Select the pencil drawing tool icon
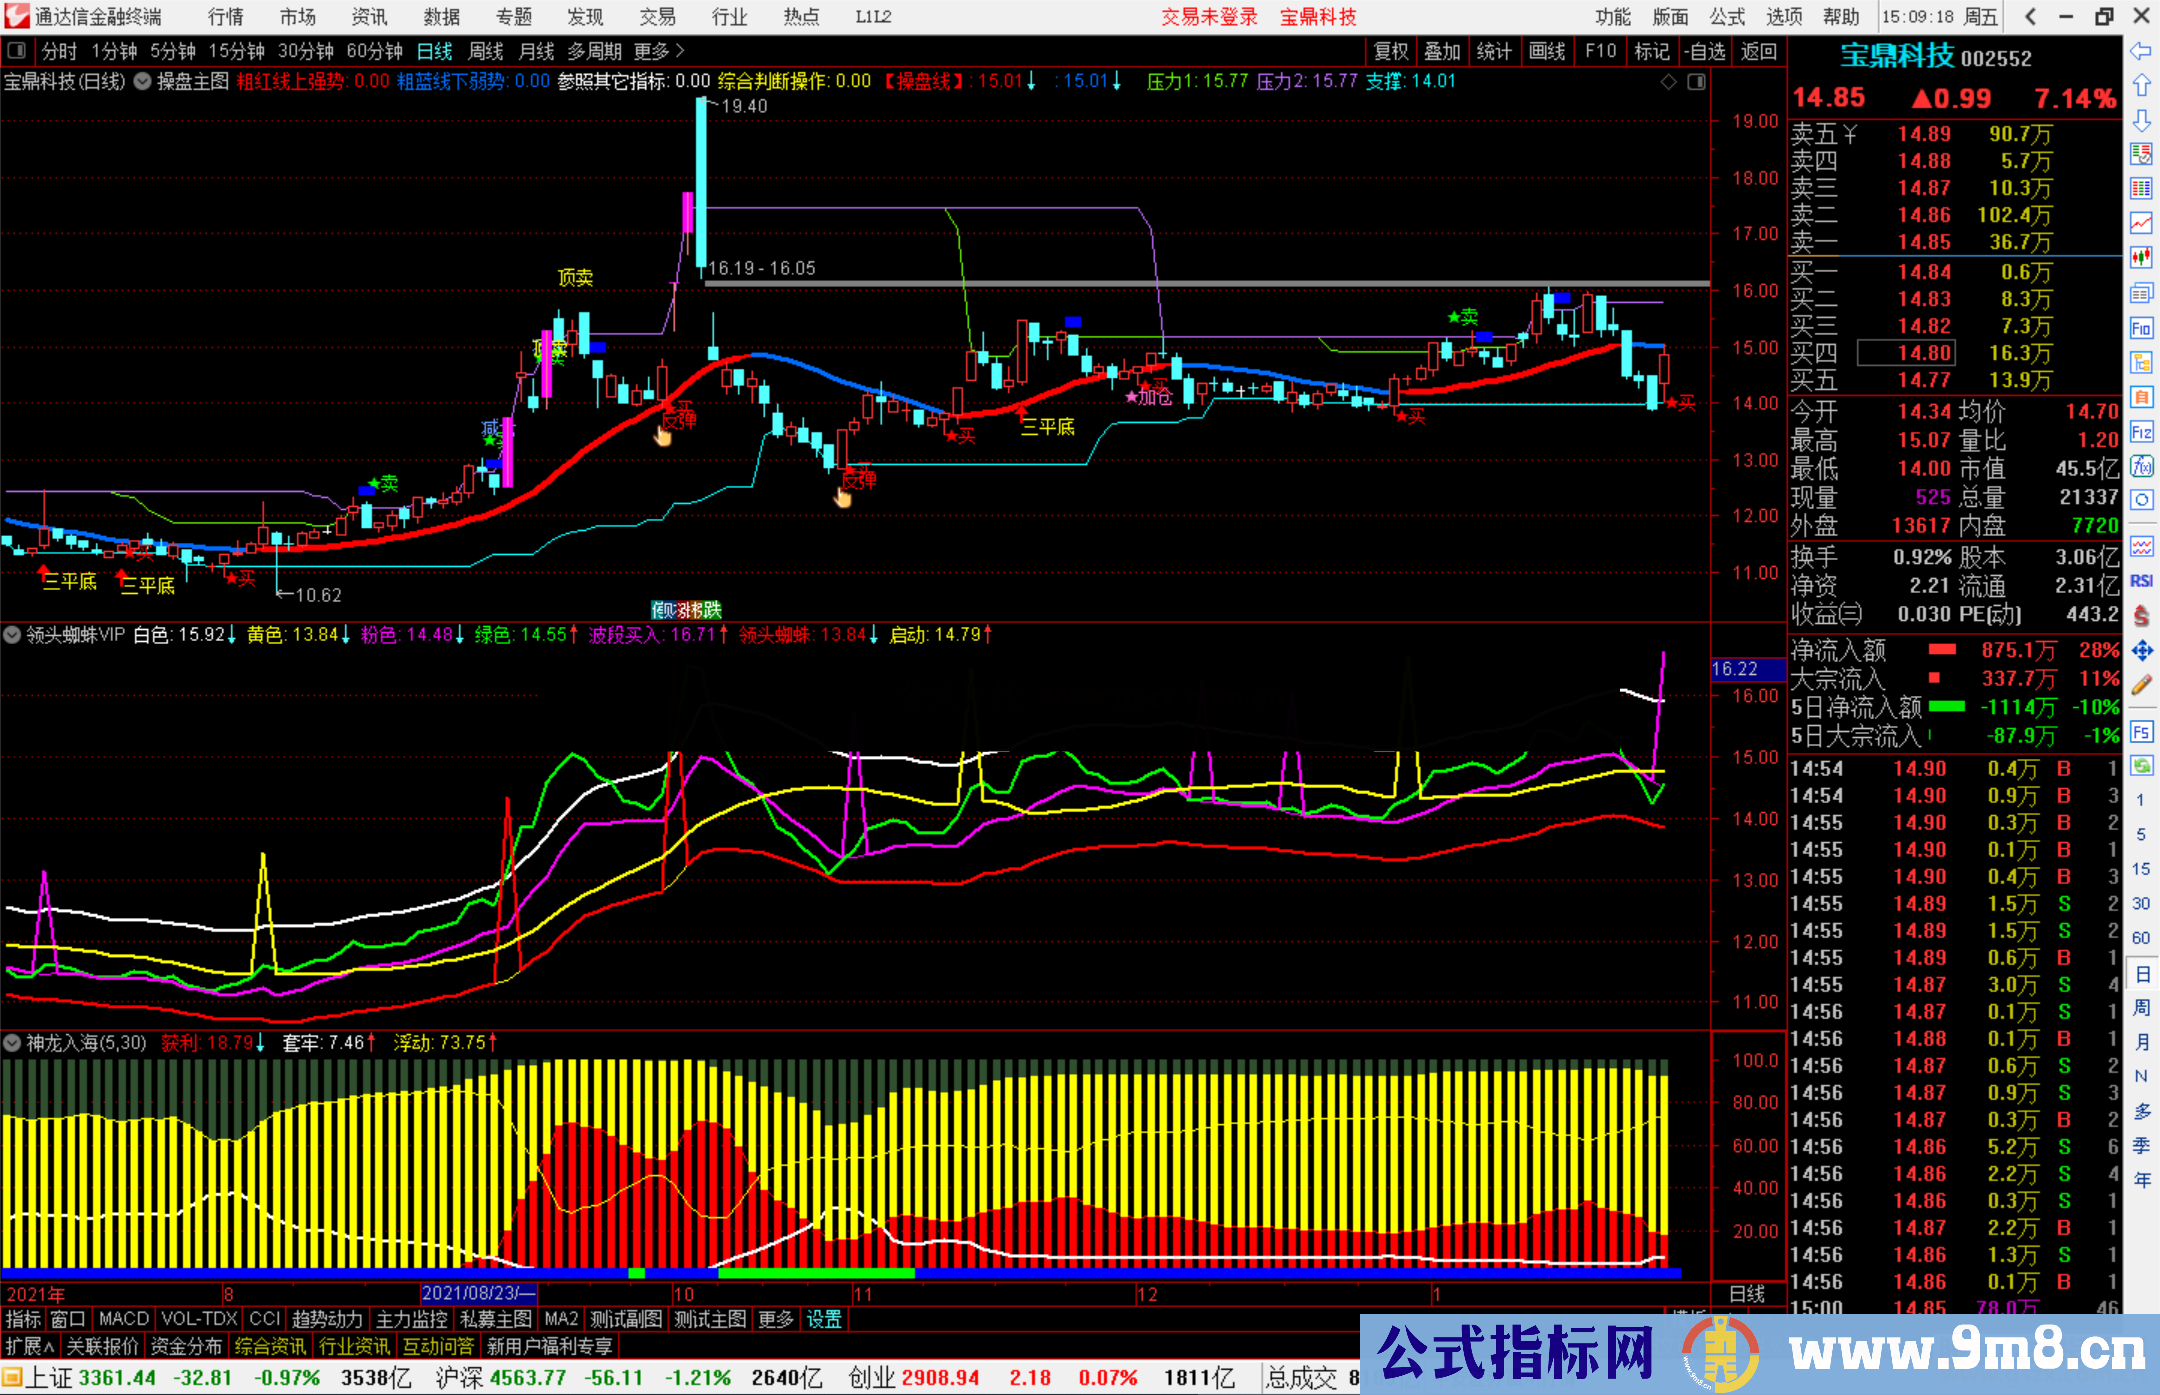 click(2141, 685)
